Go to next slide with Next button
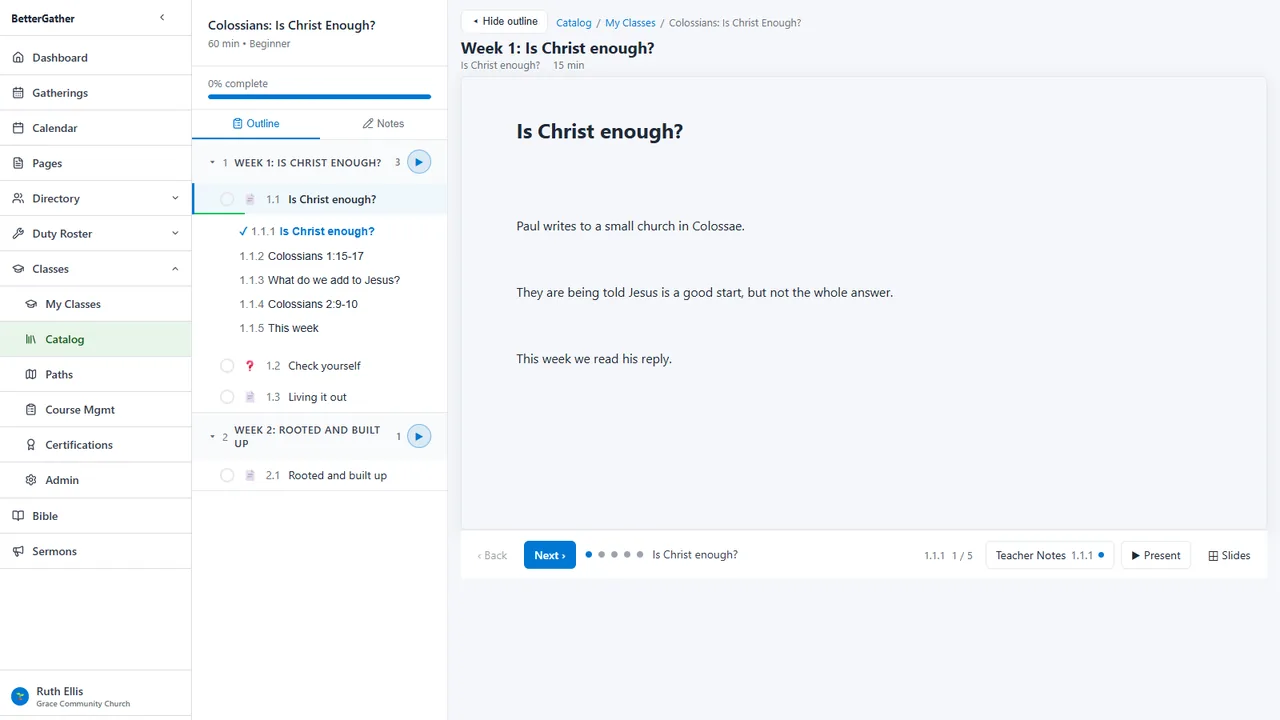Viewport: 1280px width, 720px height. (x=550, y=555)
